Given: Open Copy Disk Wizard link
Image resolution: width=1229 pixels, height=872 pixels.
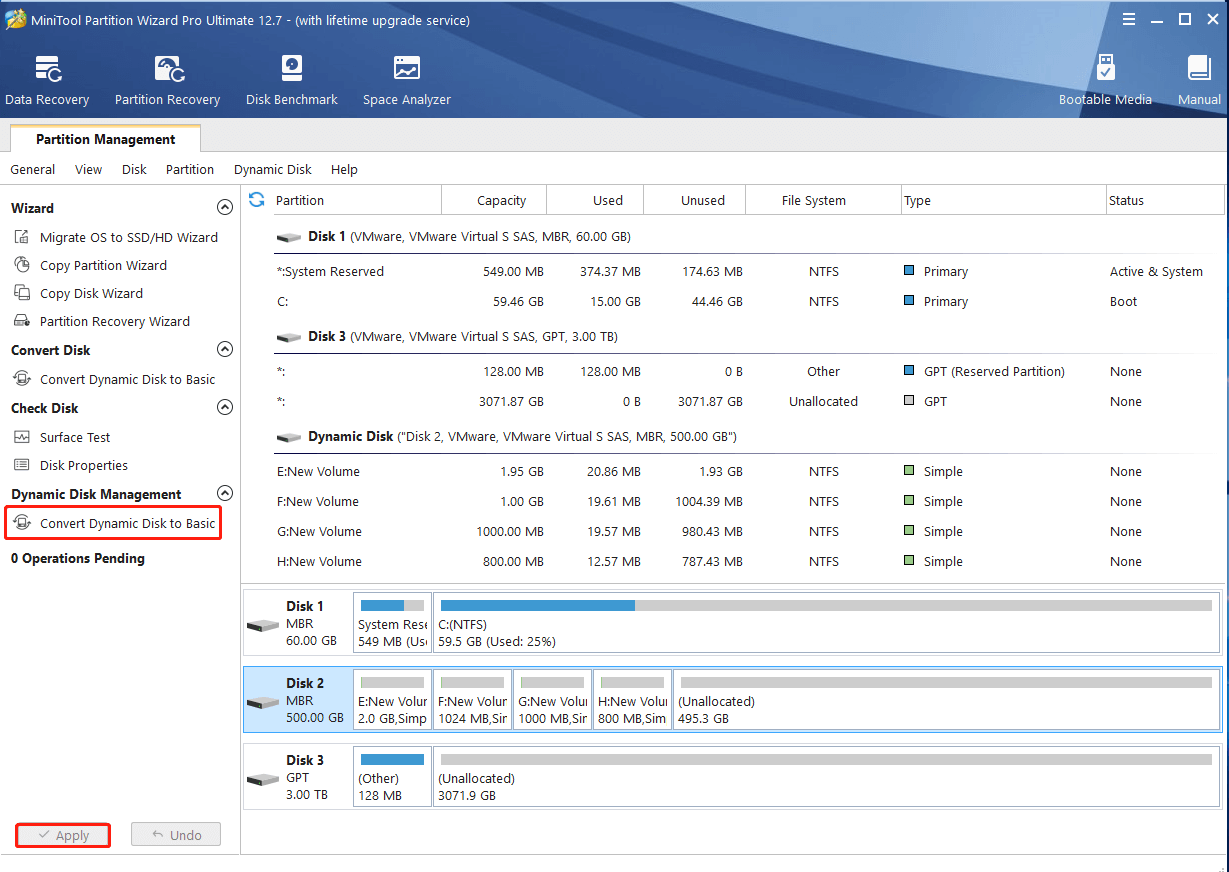Looking at the screenshot, I should [x=91, y=293].
